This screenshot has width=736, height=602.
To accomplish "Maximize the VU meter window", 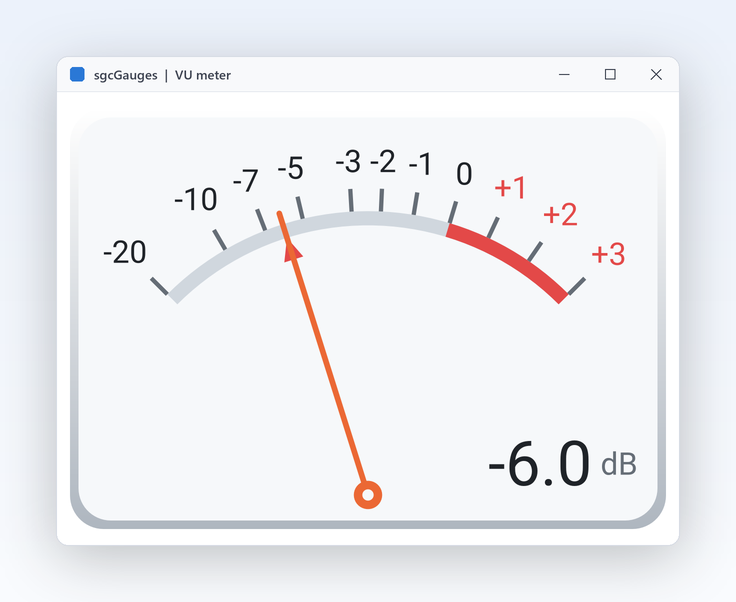I will [610, 75].
